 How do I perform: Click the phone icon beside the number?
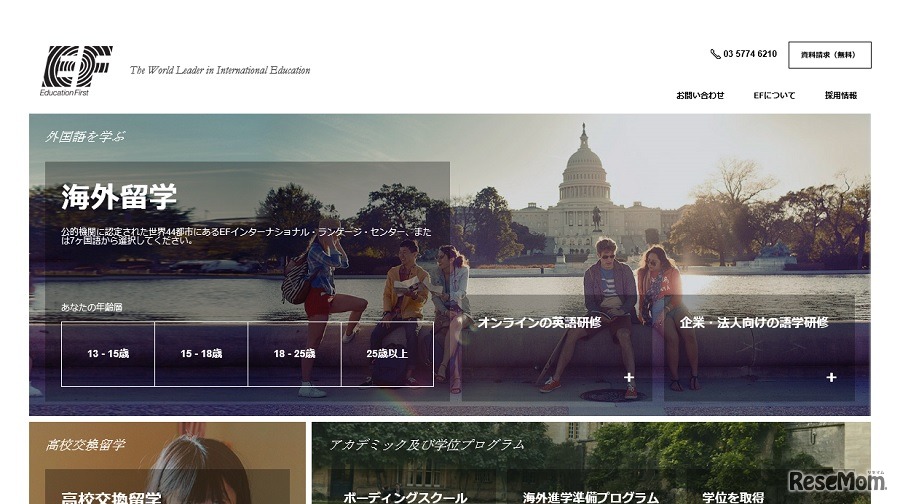coord(715,54)
